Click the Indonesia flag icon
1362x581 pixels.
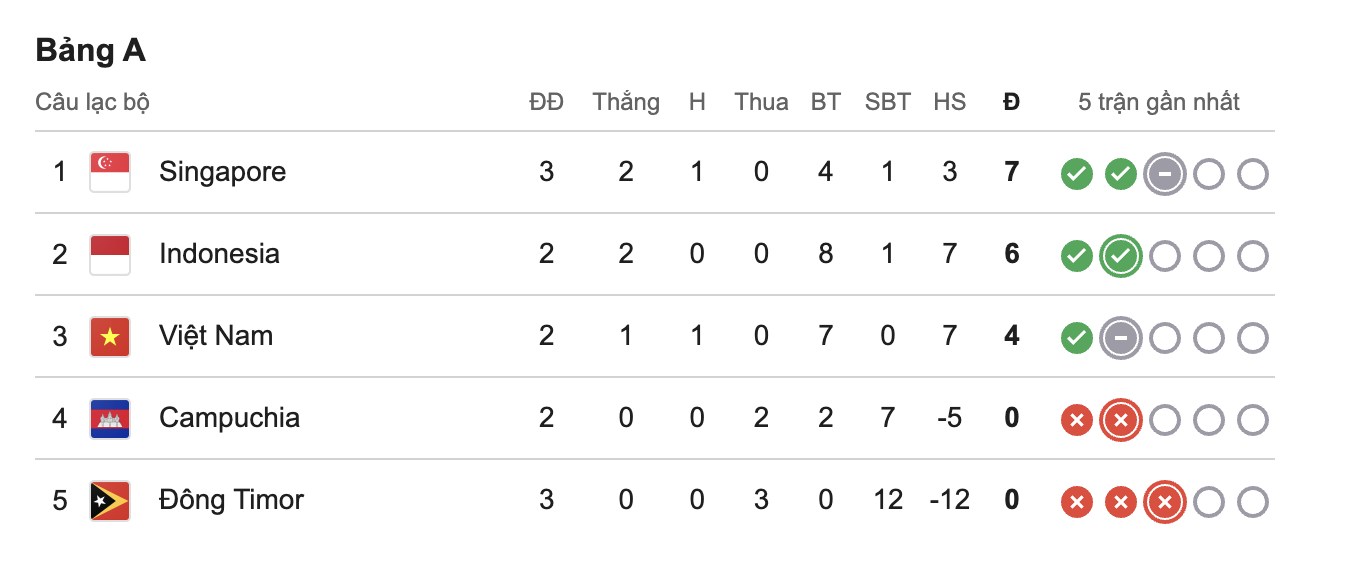[x=110, y=254]
